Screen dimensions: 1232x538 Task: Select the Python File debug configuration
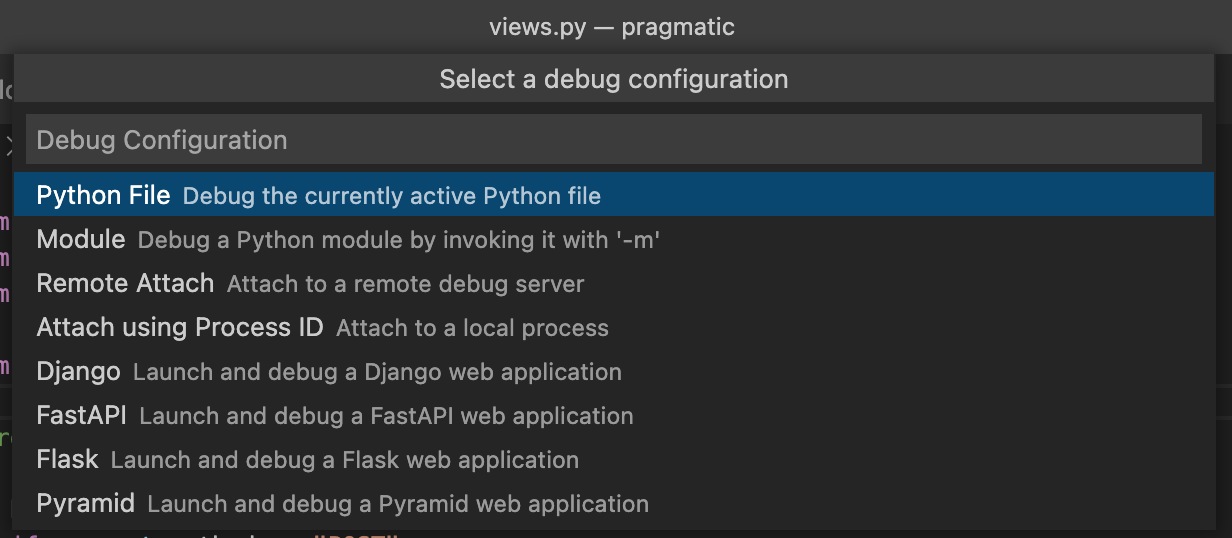[x=103, y=195]
